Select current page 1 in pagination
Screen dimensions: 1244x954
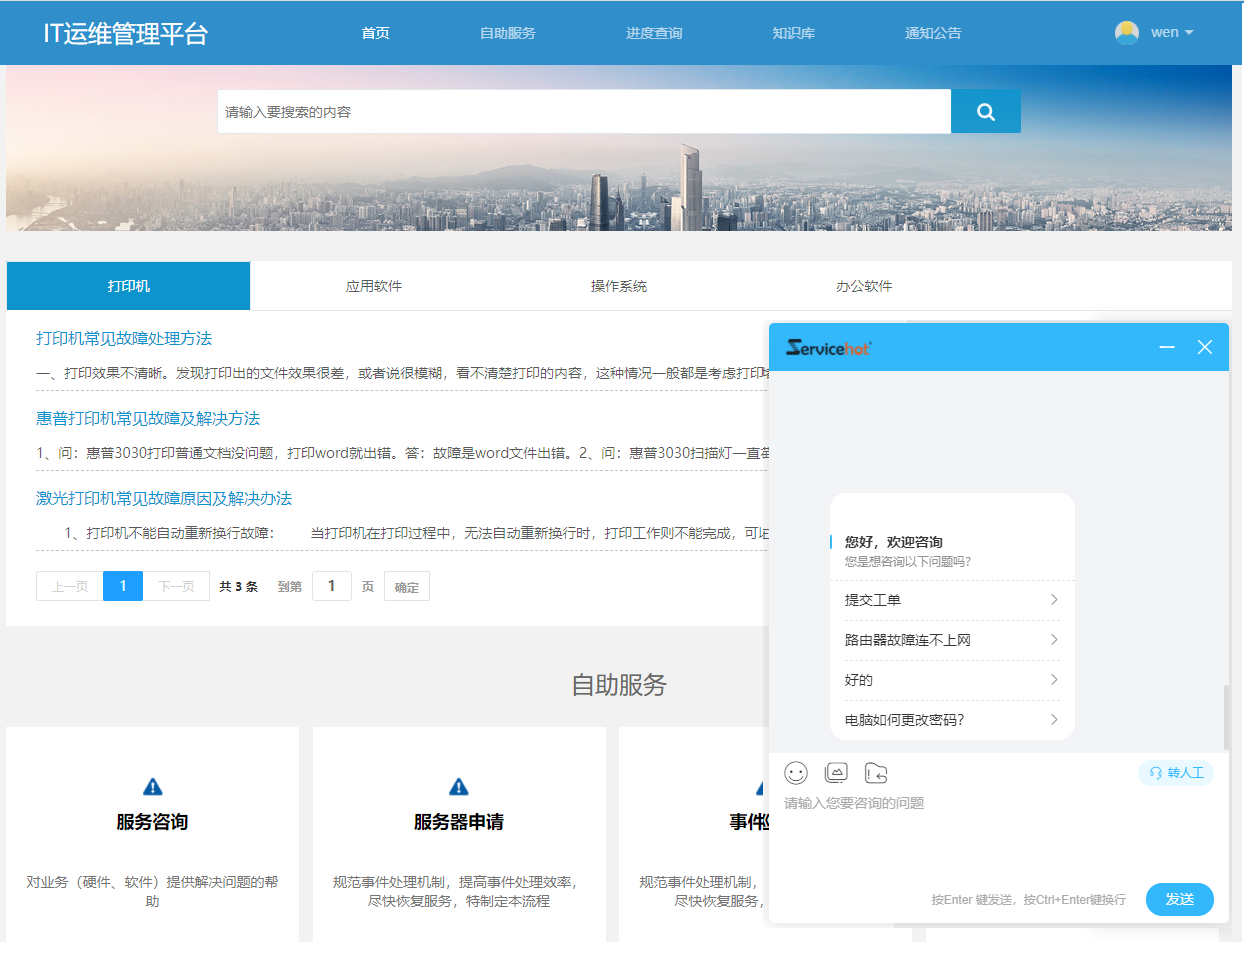point(122,585)
